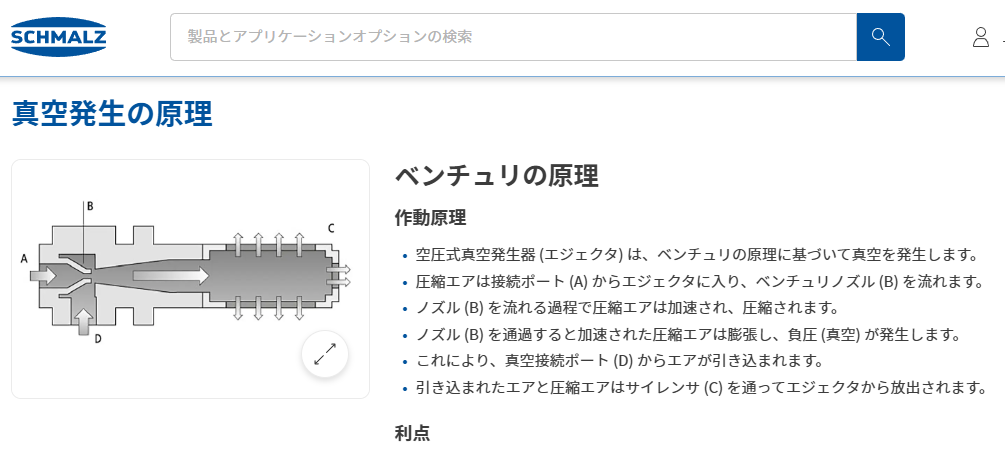Viewport: 1005px width, 458px height.
Task: Open the user account icon
Action: pyautogui.click(x=981, y=37)
